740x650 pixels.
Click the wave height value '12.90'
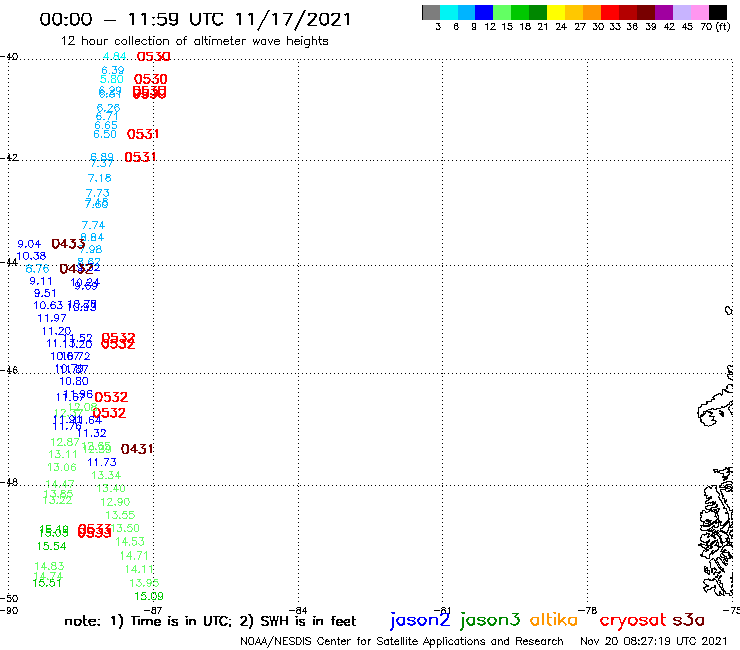click(115, 502)
